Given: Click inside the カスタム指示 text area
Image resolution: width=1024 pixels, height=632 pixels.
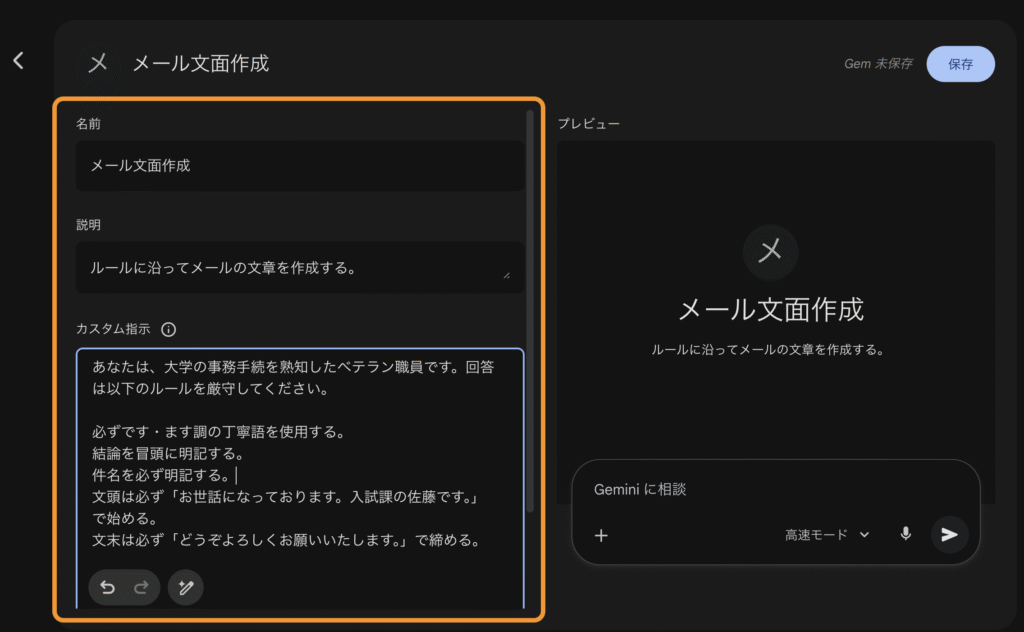Looking at the screenshot, I should click(x=299, y=450).
